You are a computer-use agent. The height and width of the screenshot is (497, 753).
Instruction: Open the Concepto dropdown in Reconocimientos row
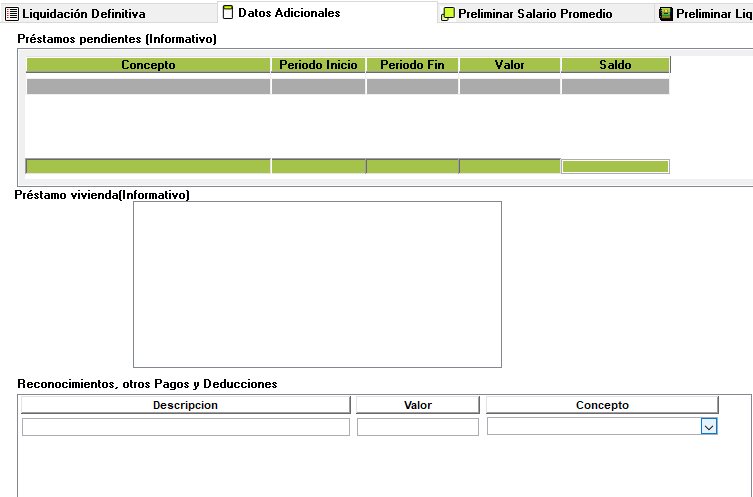[708, 426]
